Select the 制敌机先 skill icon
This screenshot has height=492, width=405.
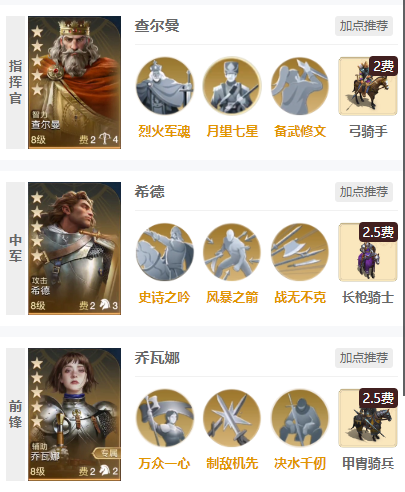(x=232, y=418)
